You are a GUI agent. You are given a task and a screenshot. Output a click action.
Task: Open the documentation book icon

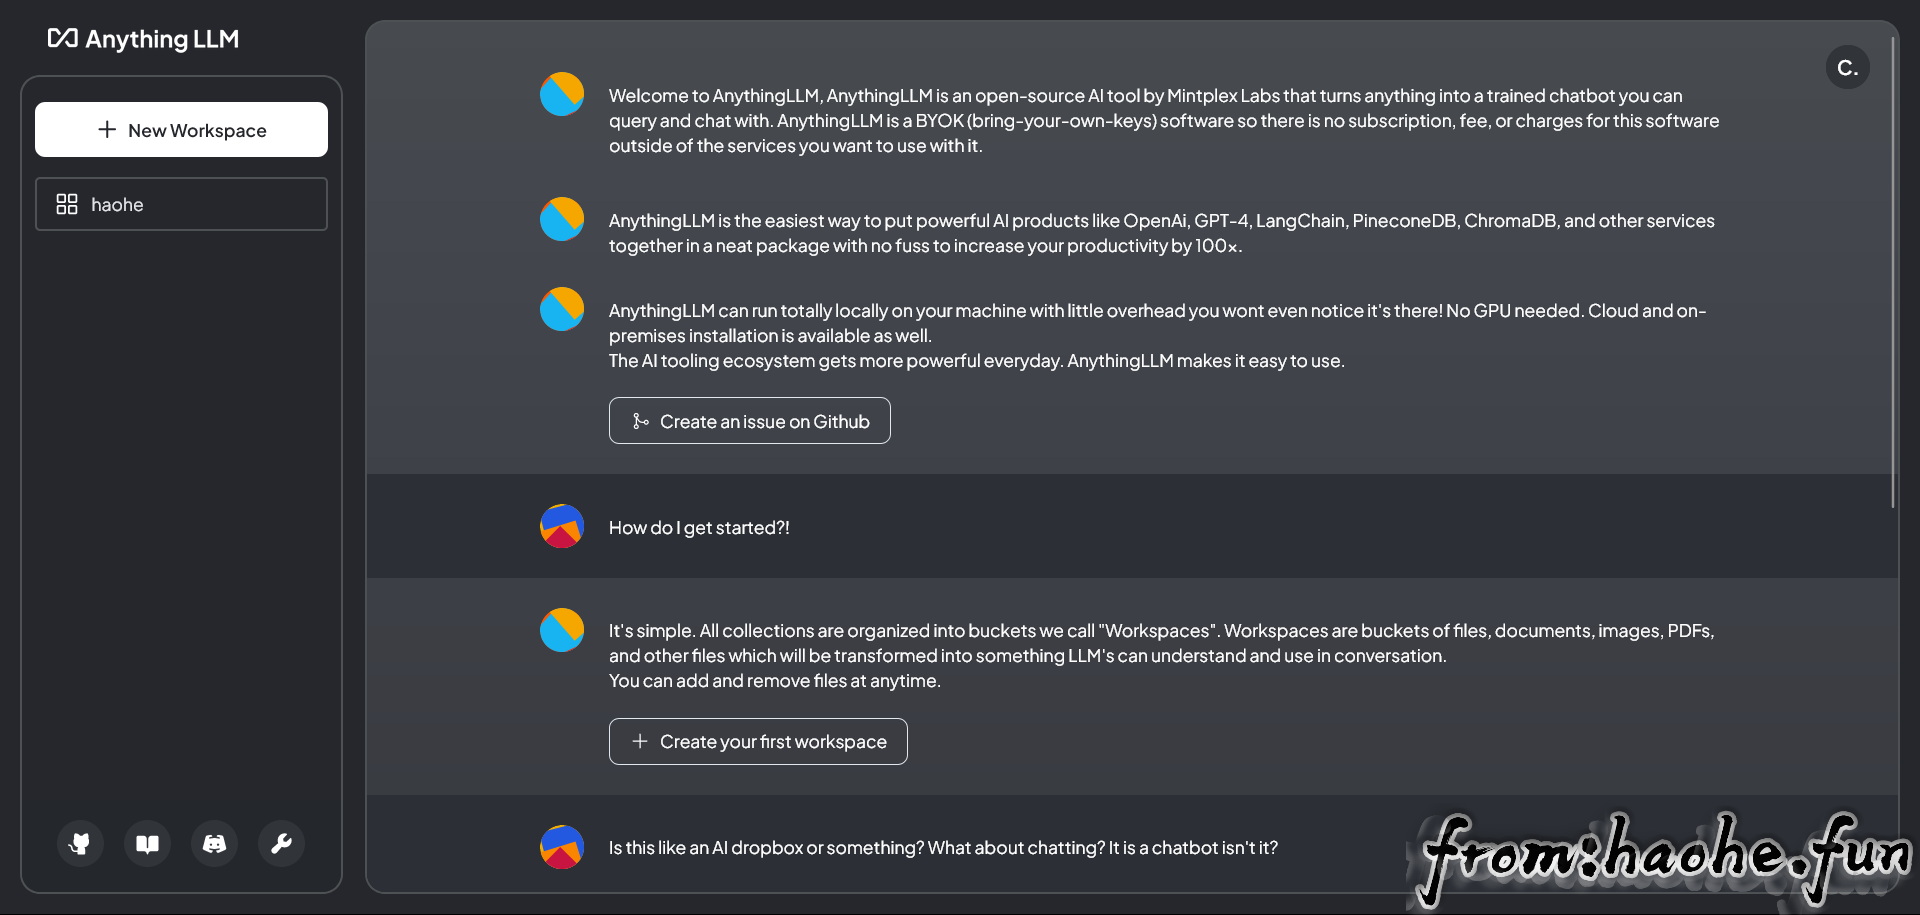[x=147, y=844]
